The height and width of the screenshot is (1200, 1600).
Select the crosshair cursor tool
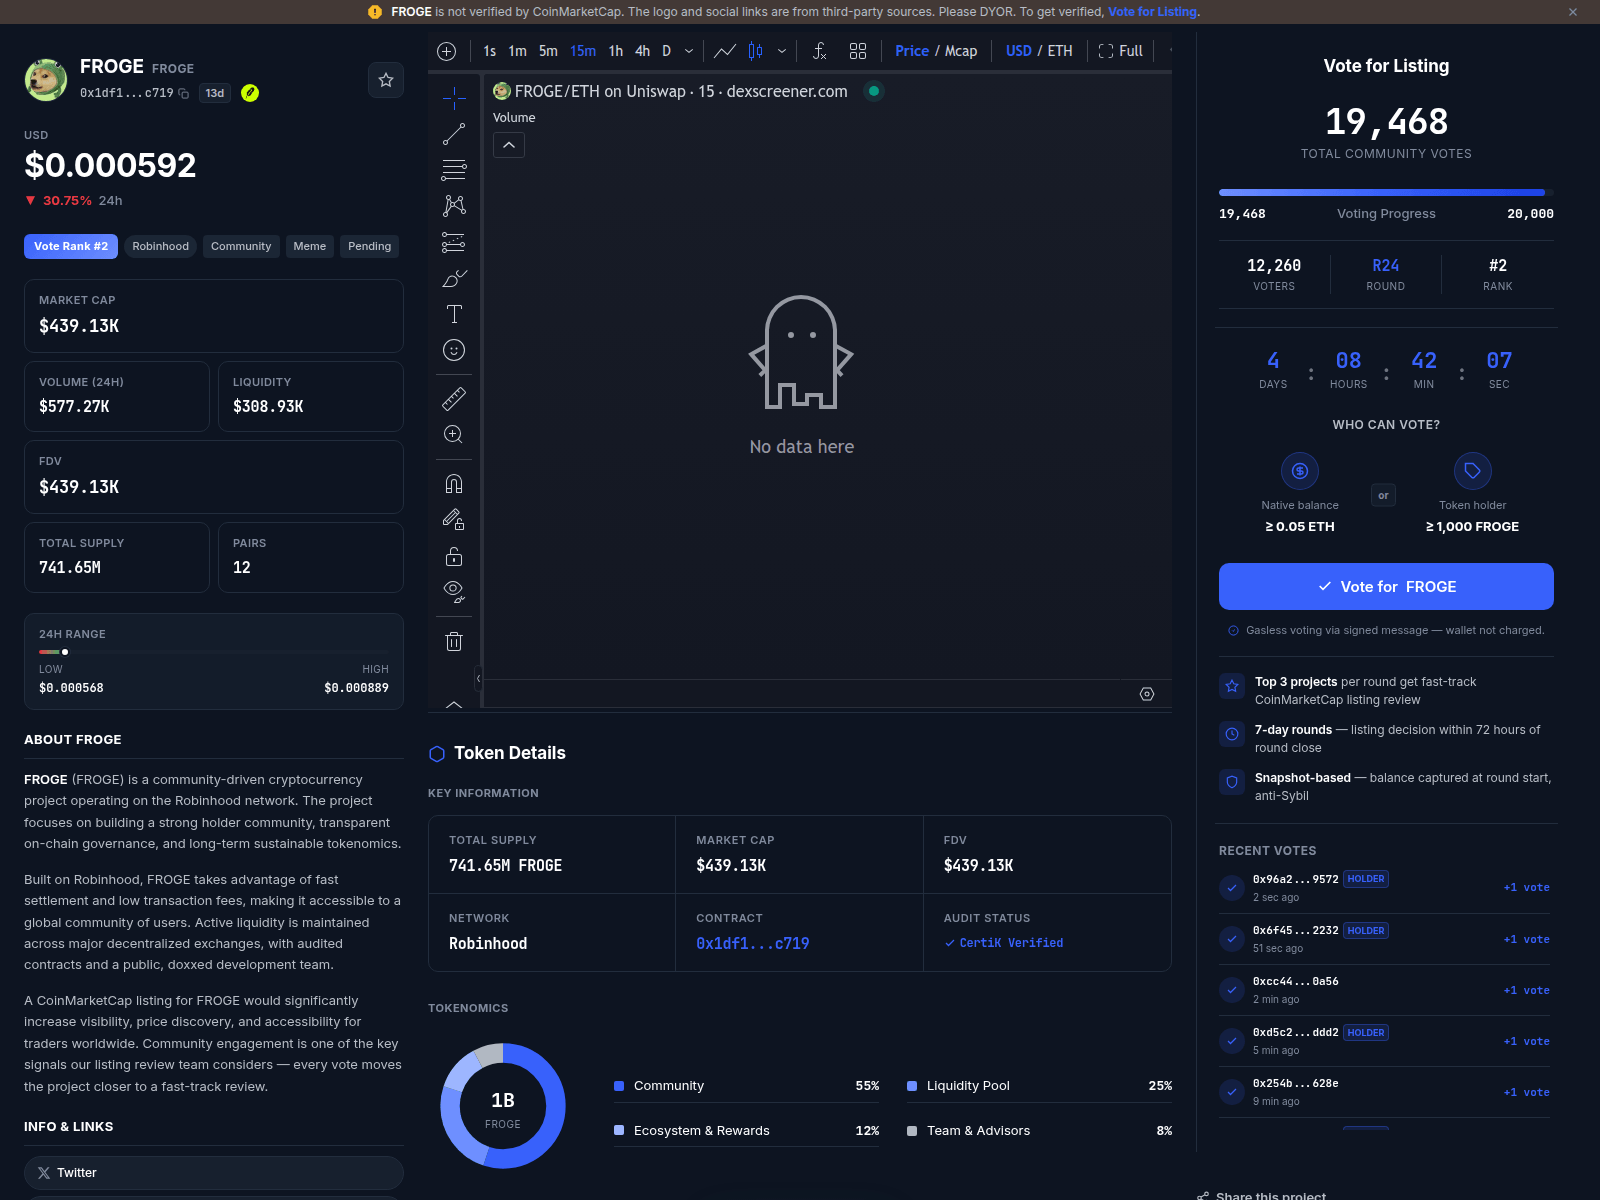tap(454, 98)
